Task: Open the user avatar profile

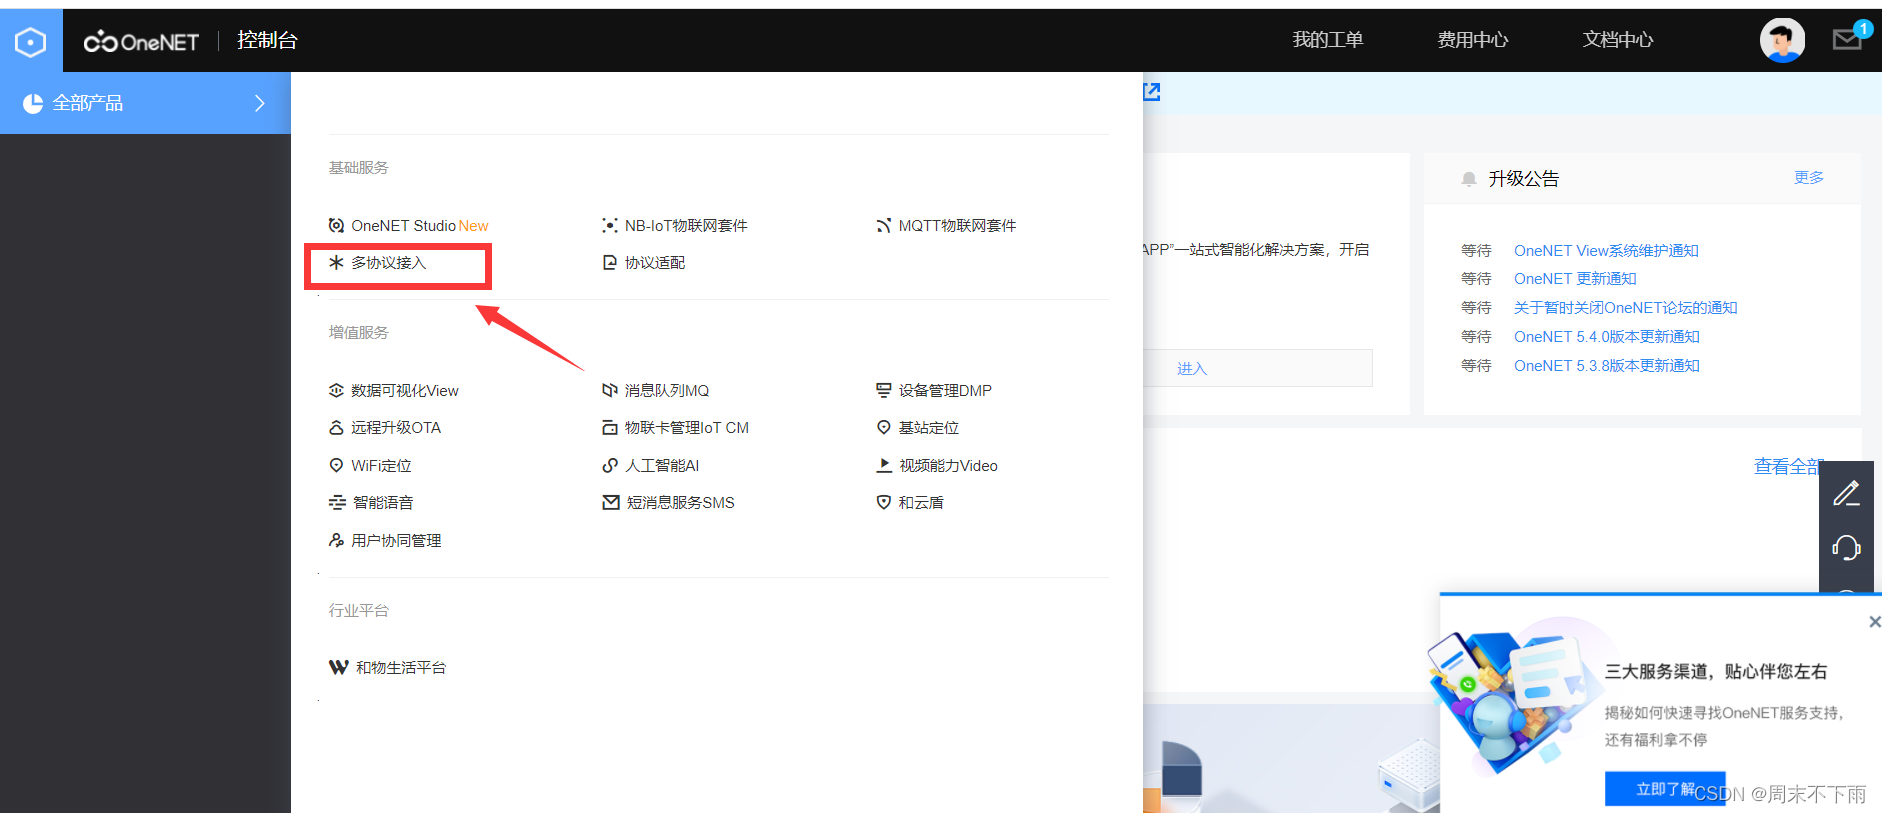Action: click(x=1782, y=40)
